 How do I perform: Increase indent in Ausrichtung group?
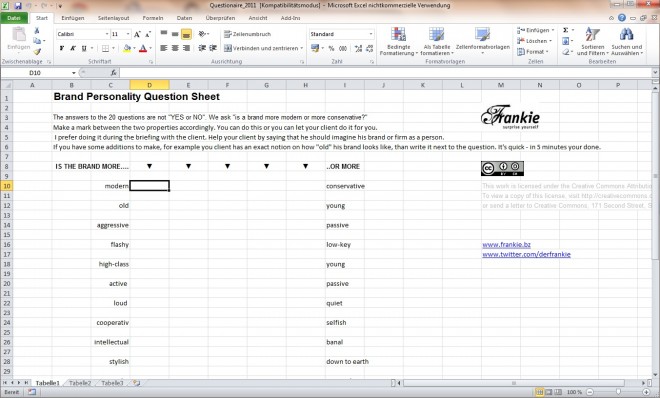pyautogui.click(x=213, y=48)
